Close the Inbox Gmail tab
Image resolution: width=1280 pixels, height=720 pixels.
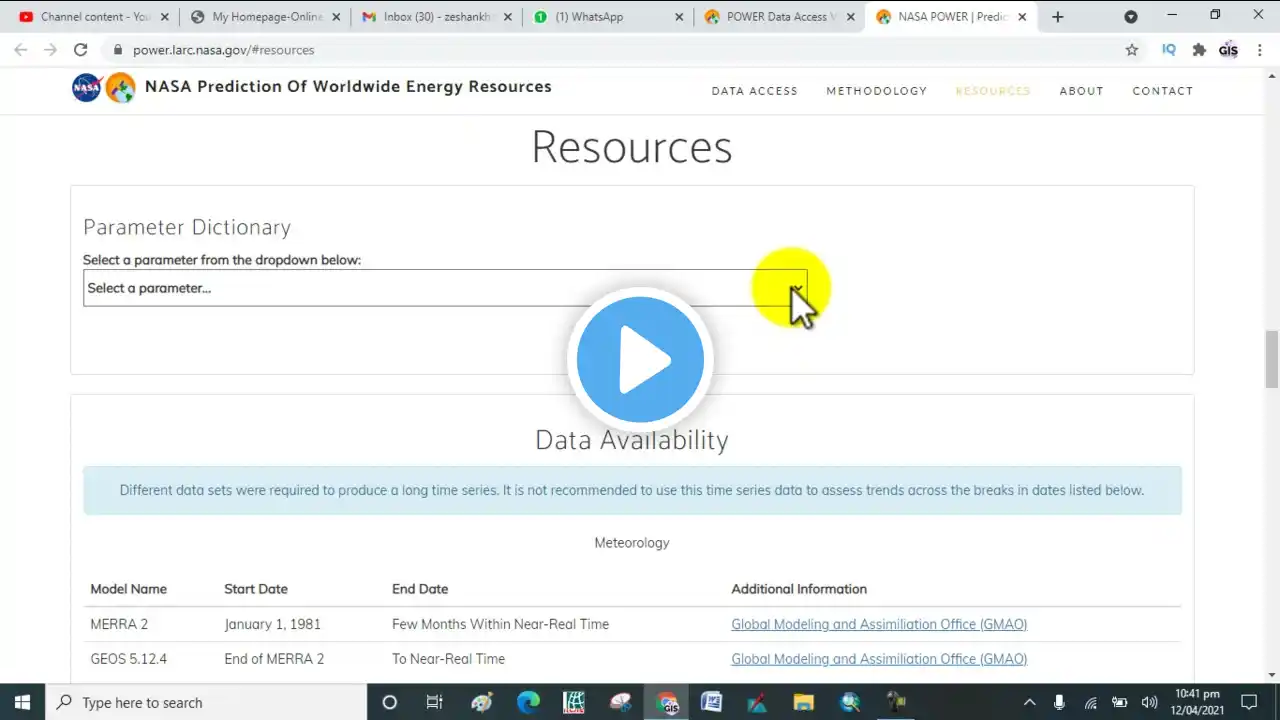pyautogui.click(x=508, y=17)
